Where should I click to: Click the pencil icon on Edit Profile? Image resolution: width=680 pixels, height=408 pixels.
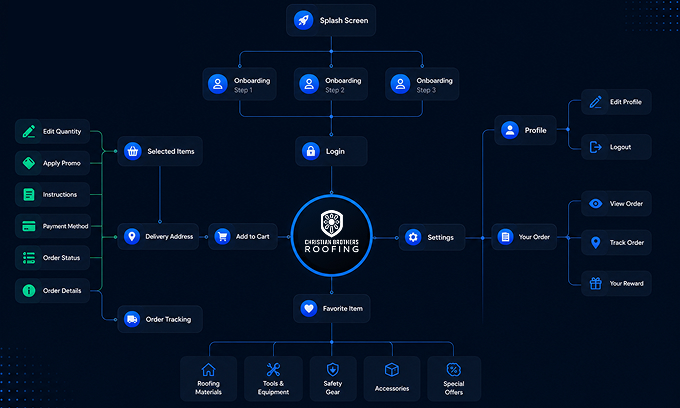point(595,102)
